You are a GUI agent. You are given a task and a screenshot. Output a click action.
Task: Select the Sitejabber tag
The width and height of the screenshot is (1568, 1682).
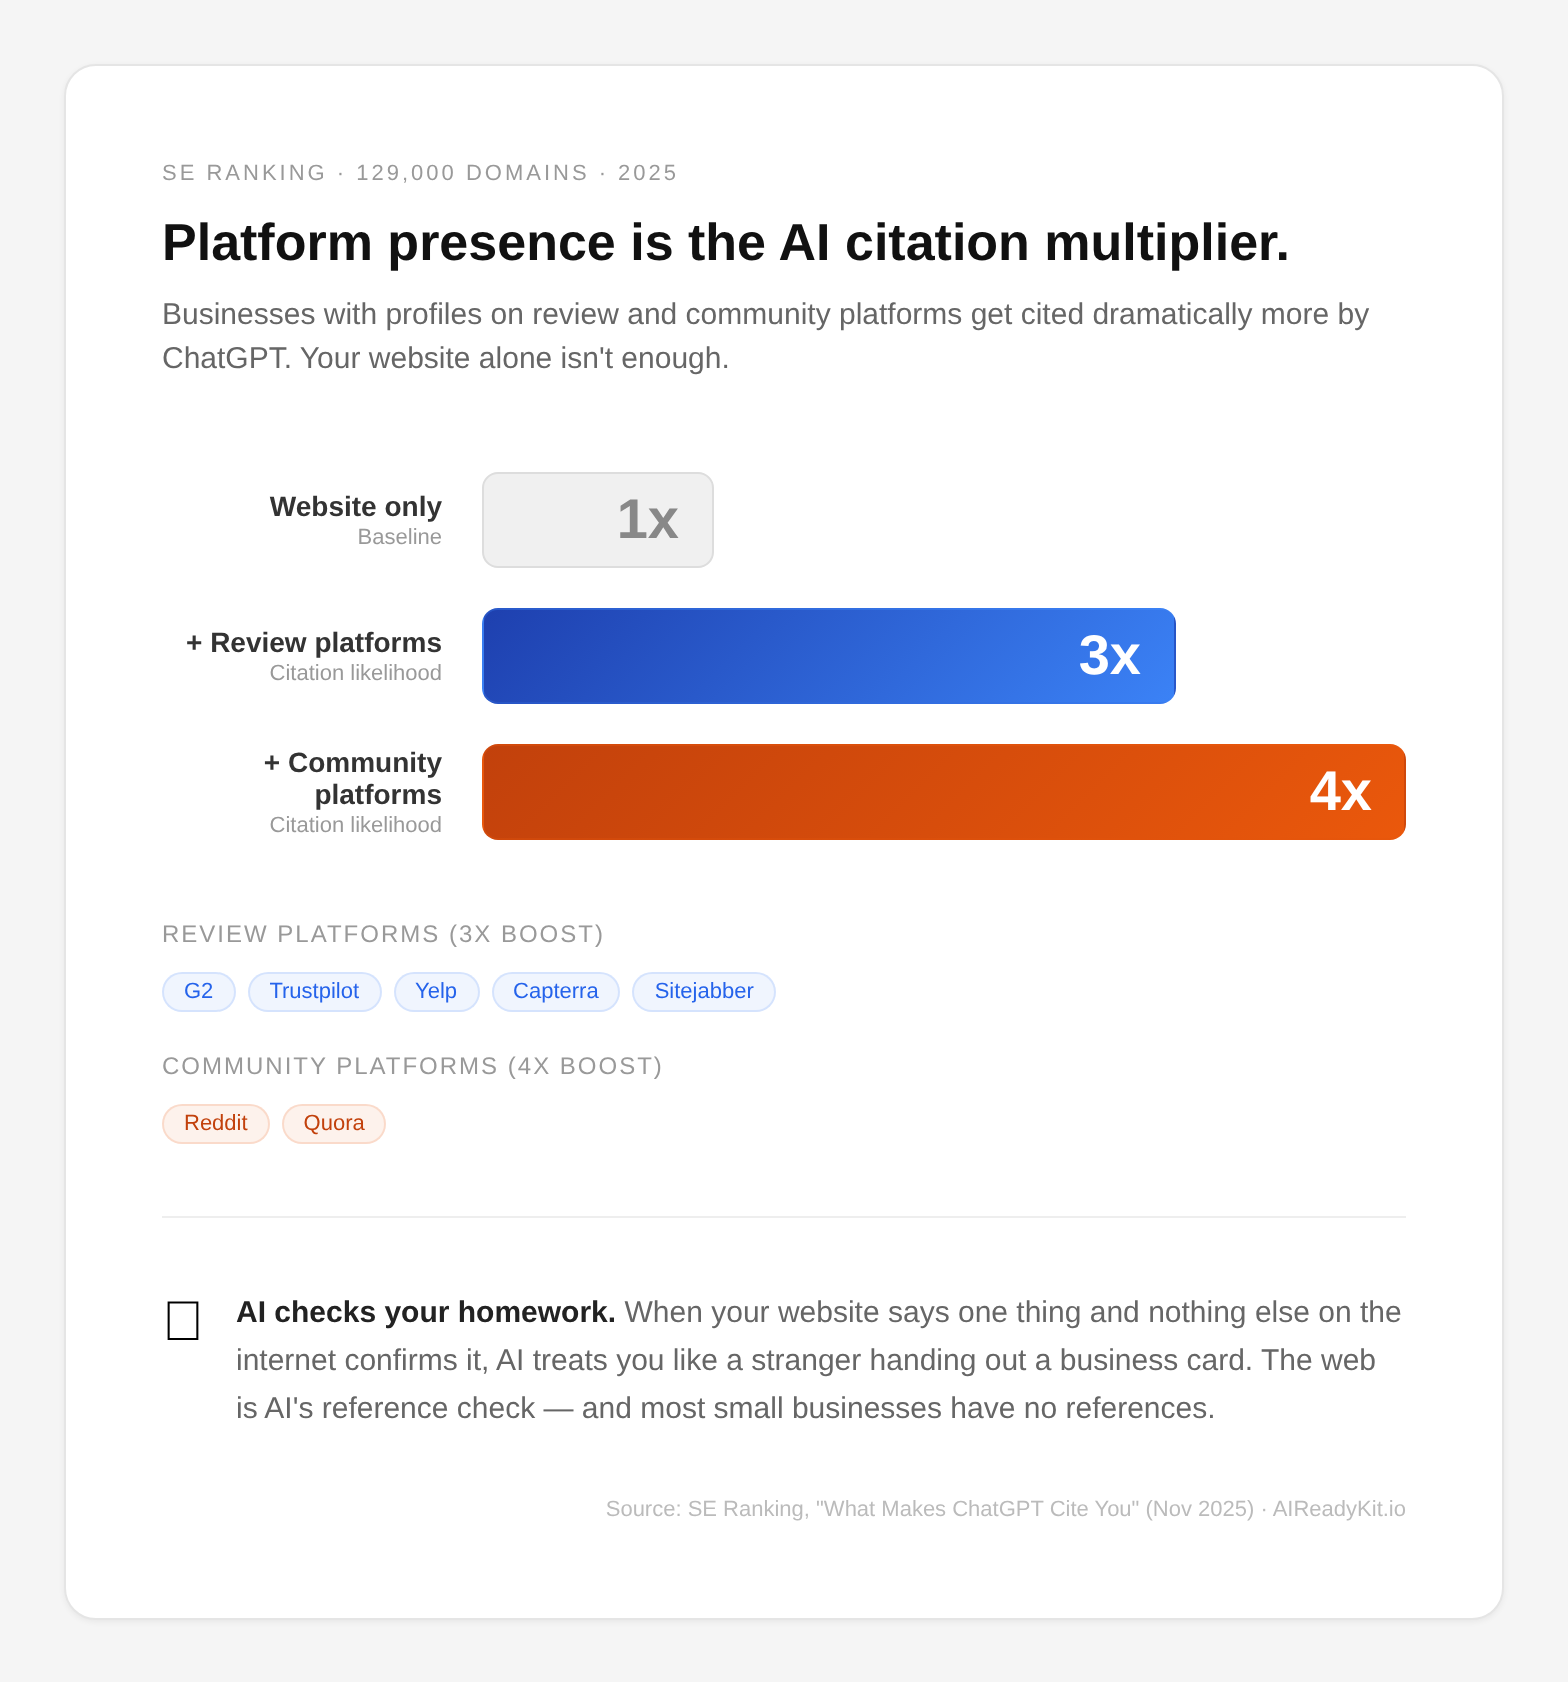[703, 991]
